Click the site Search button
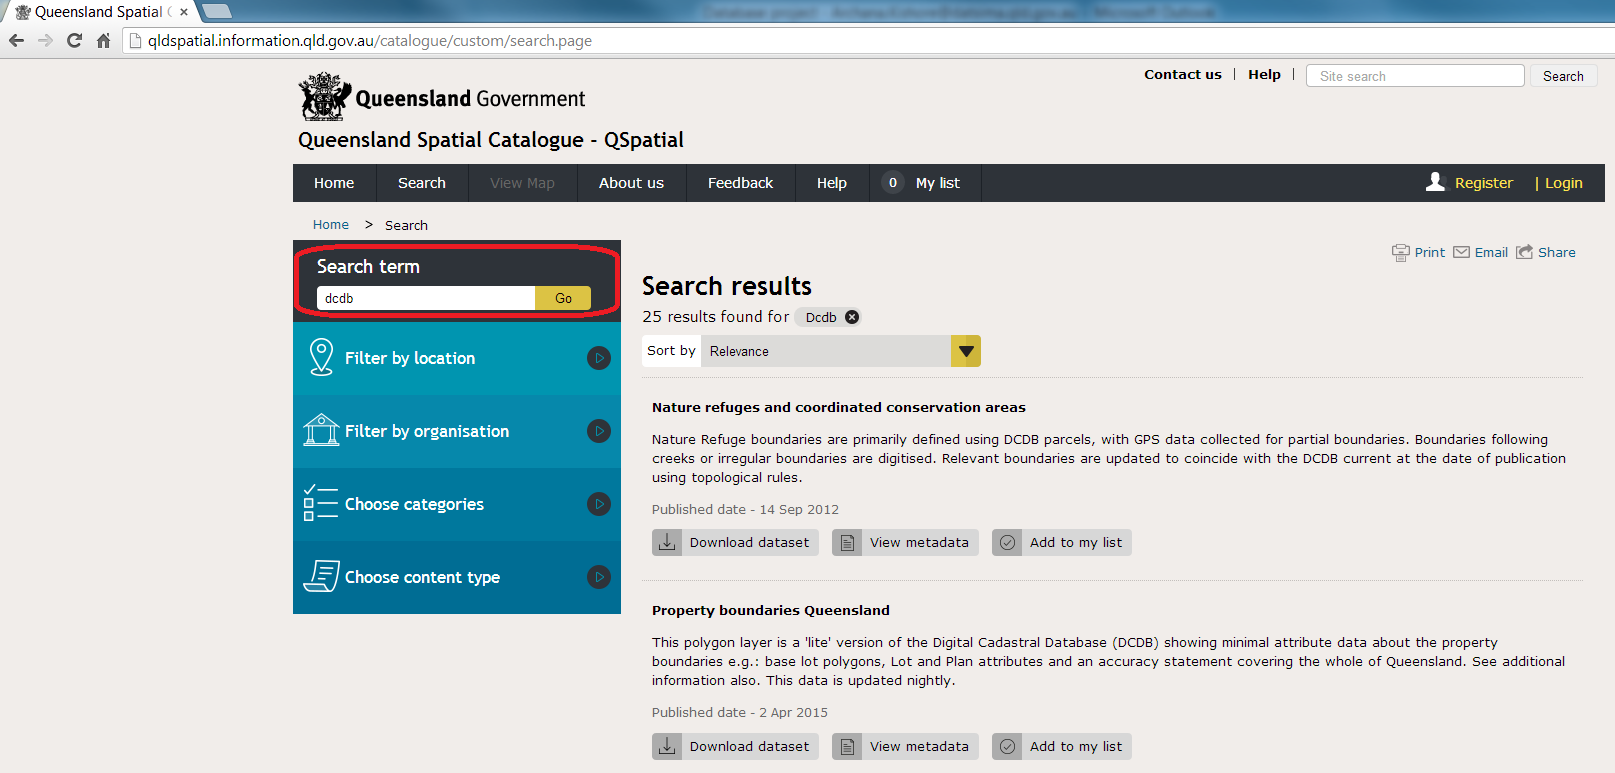 [x=1563, y=76]
